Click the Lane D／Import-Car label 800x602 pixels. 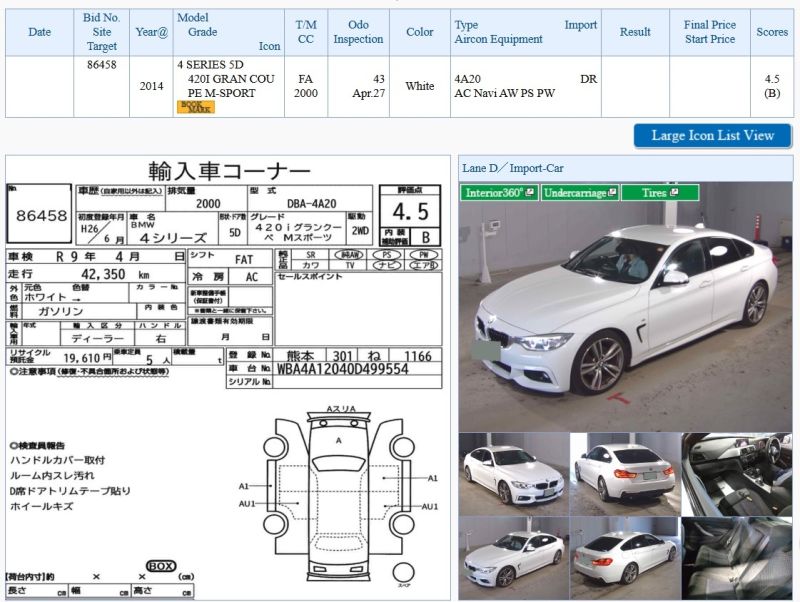[x=513, y=168]
